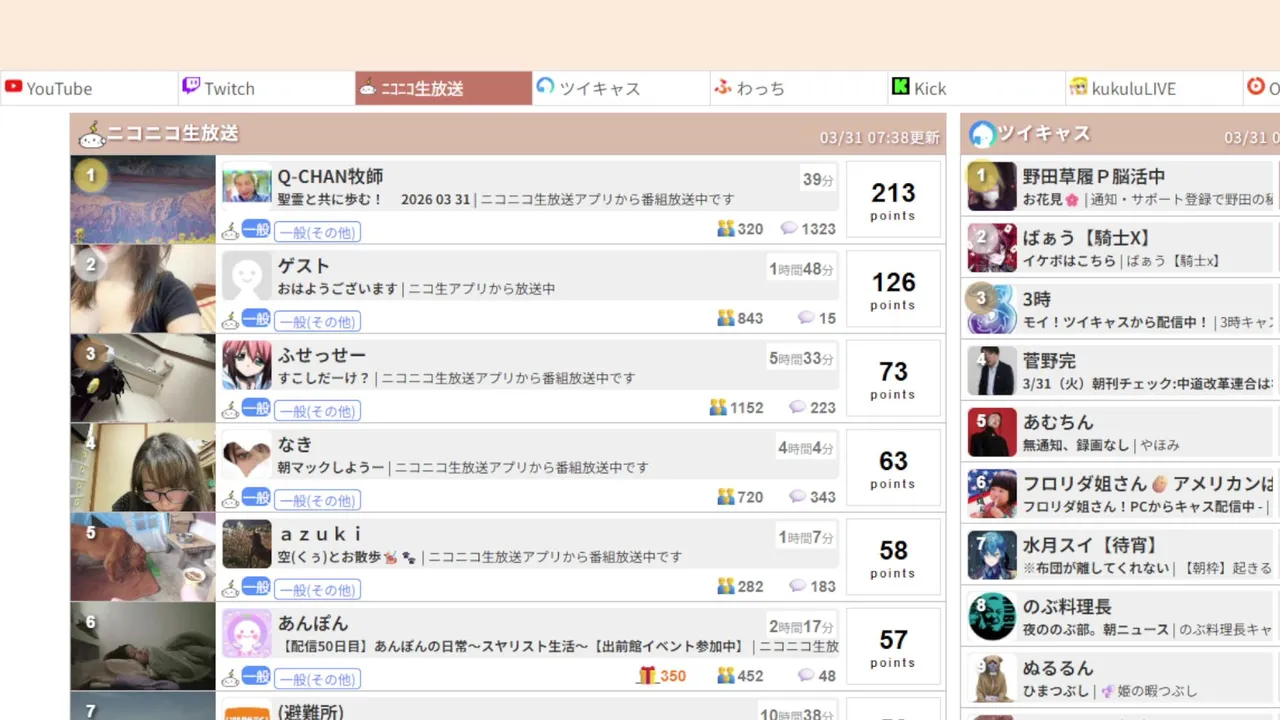Click the YouTube logo icon in tabs
Screen dimensions: 1280x720
pos(13,87)
